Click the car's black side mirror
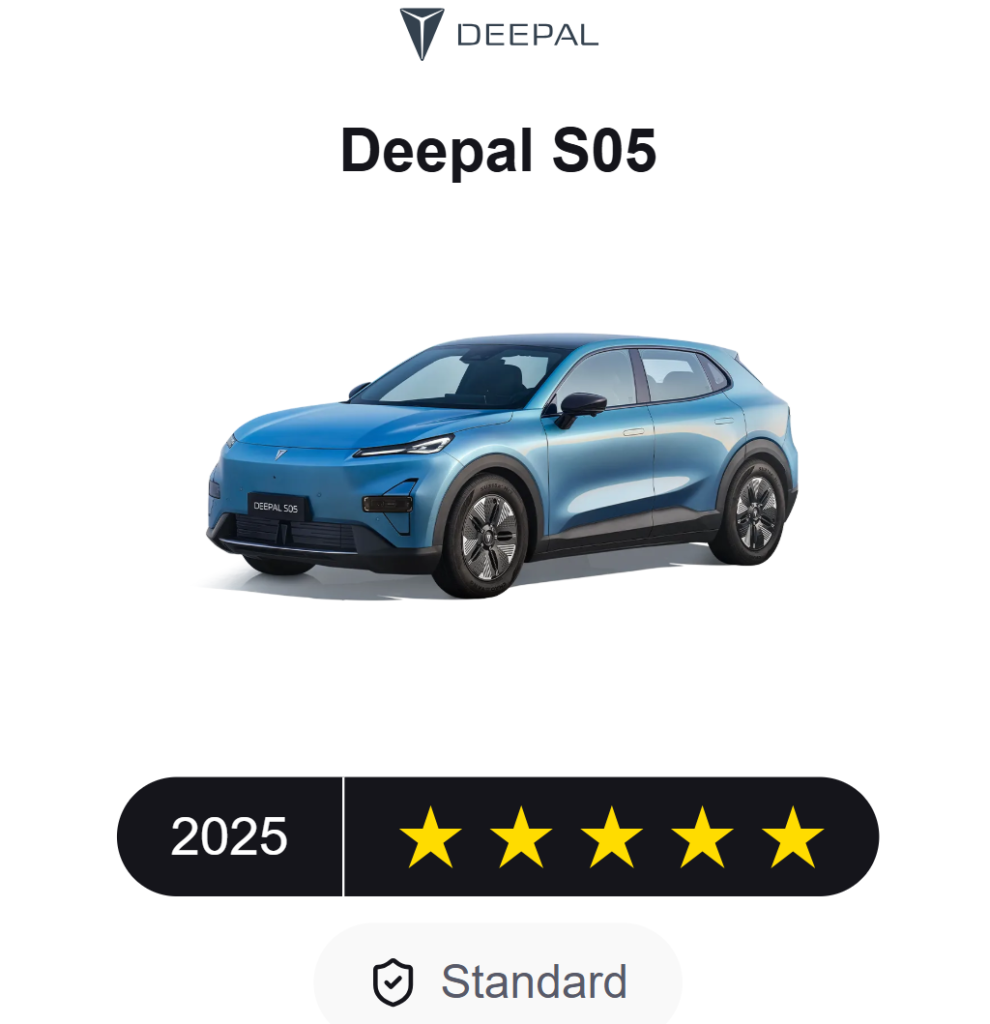This screenshot has width=990, height=1024. coord(580,408)
